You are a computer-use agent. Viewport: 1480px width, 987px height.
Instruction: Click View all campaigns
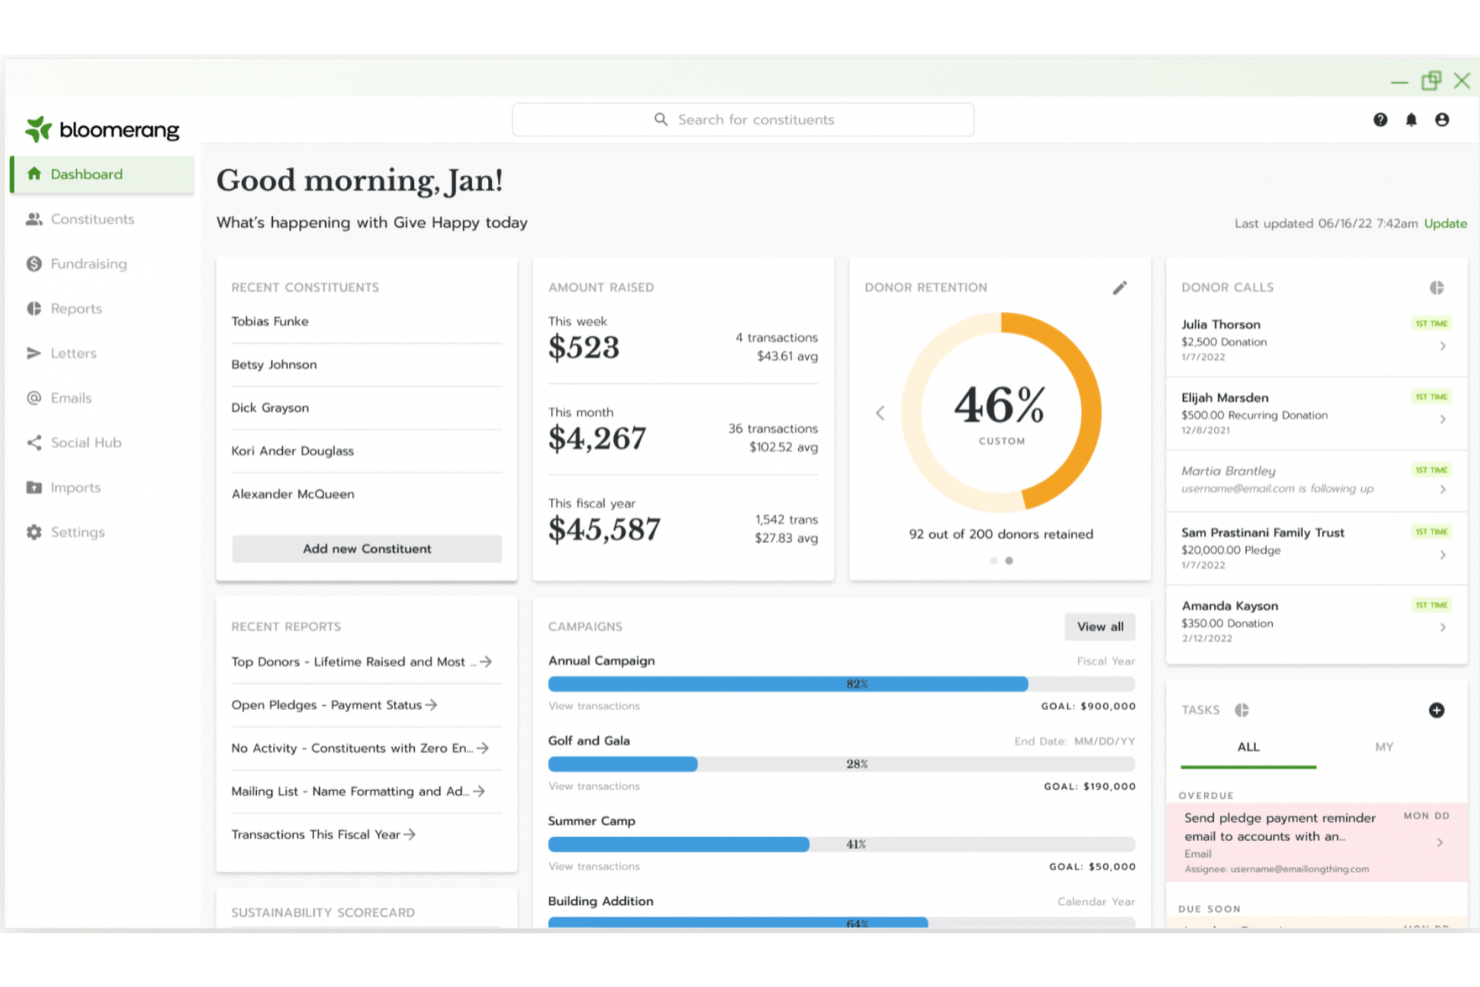pyautogui.click(x=1099, y=626)
